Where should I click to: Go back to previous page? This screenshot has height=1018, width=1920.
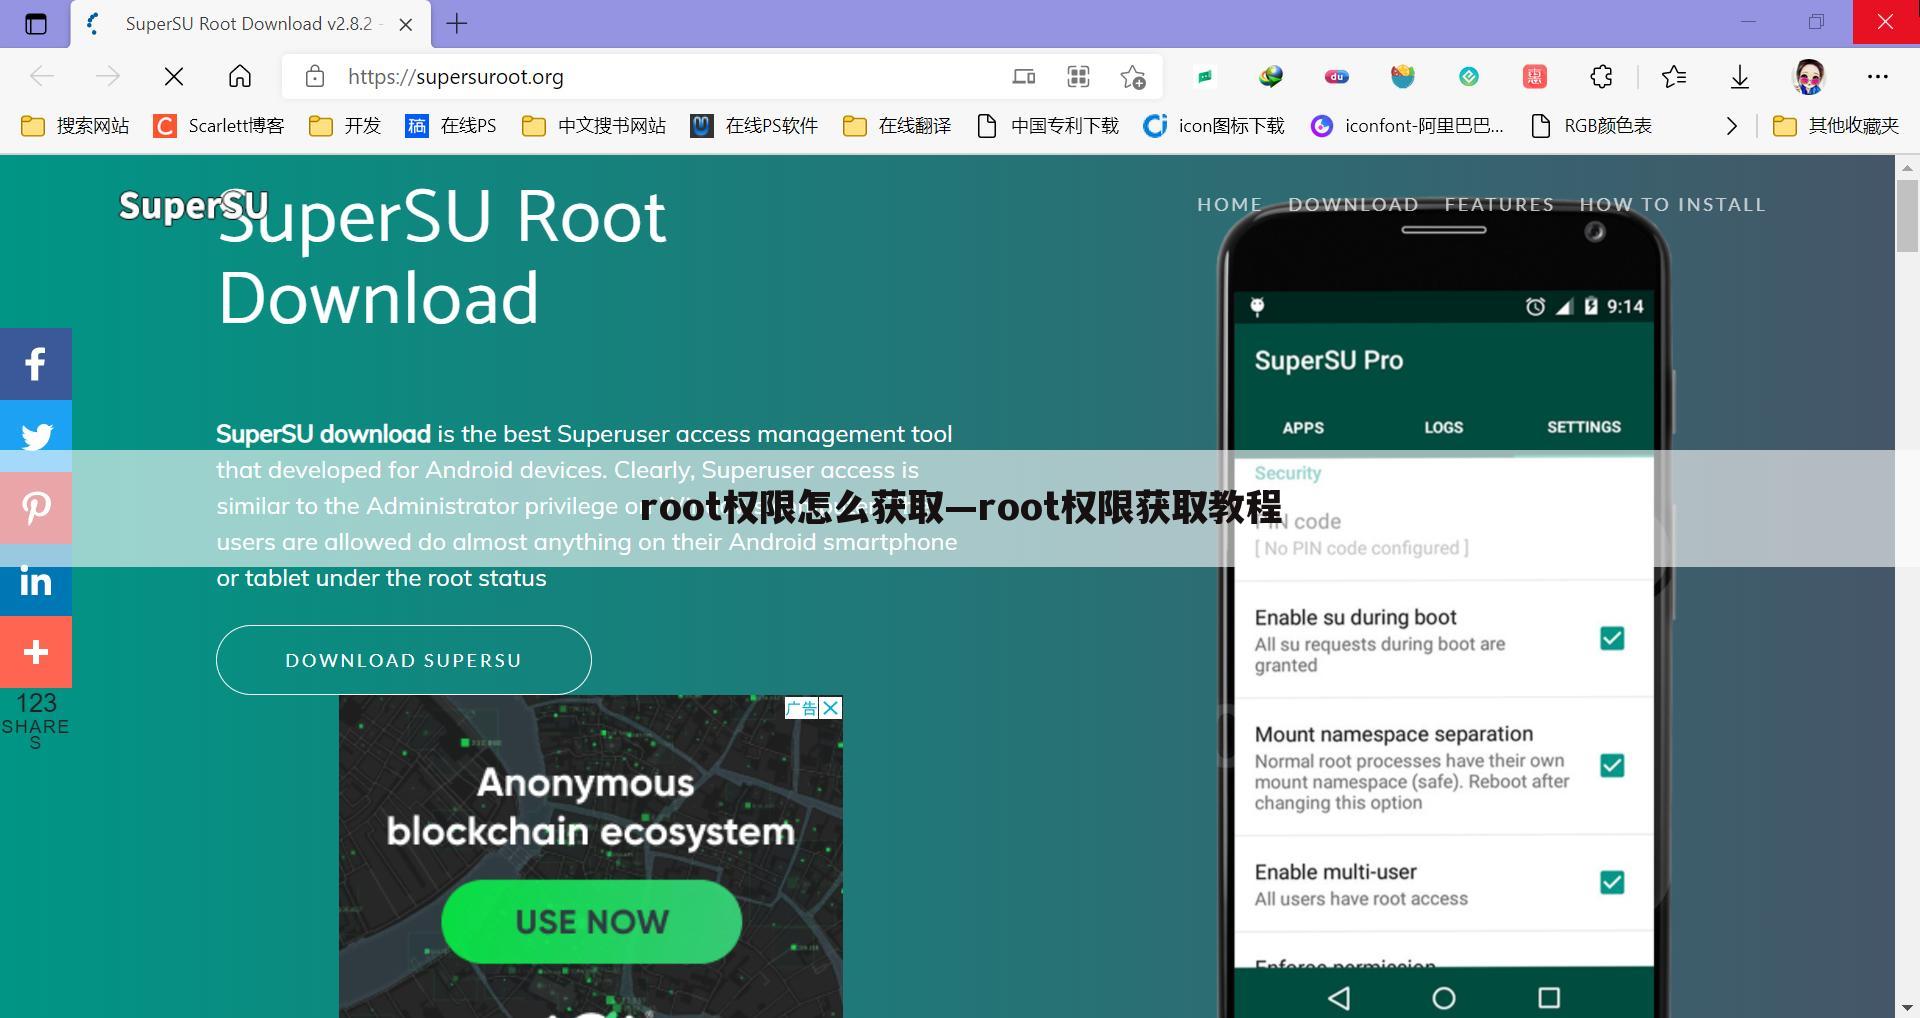click(x=42, y=76)
